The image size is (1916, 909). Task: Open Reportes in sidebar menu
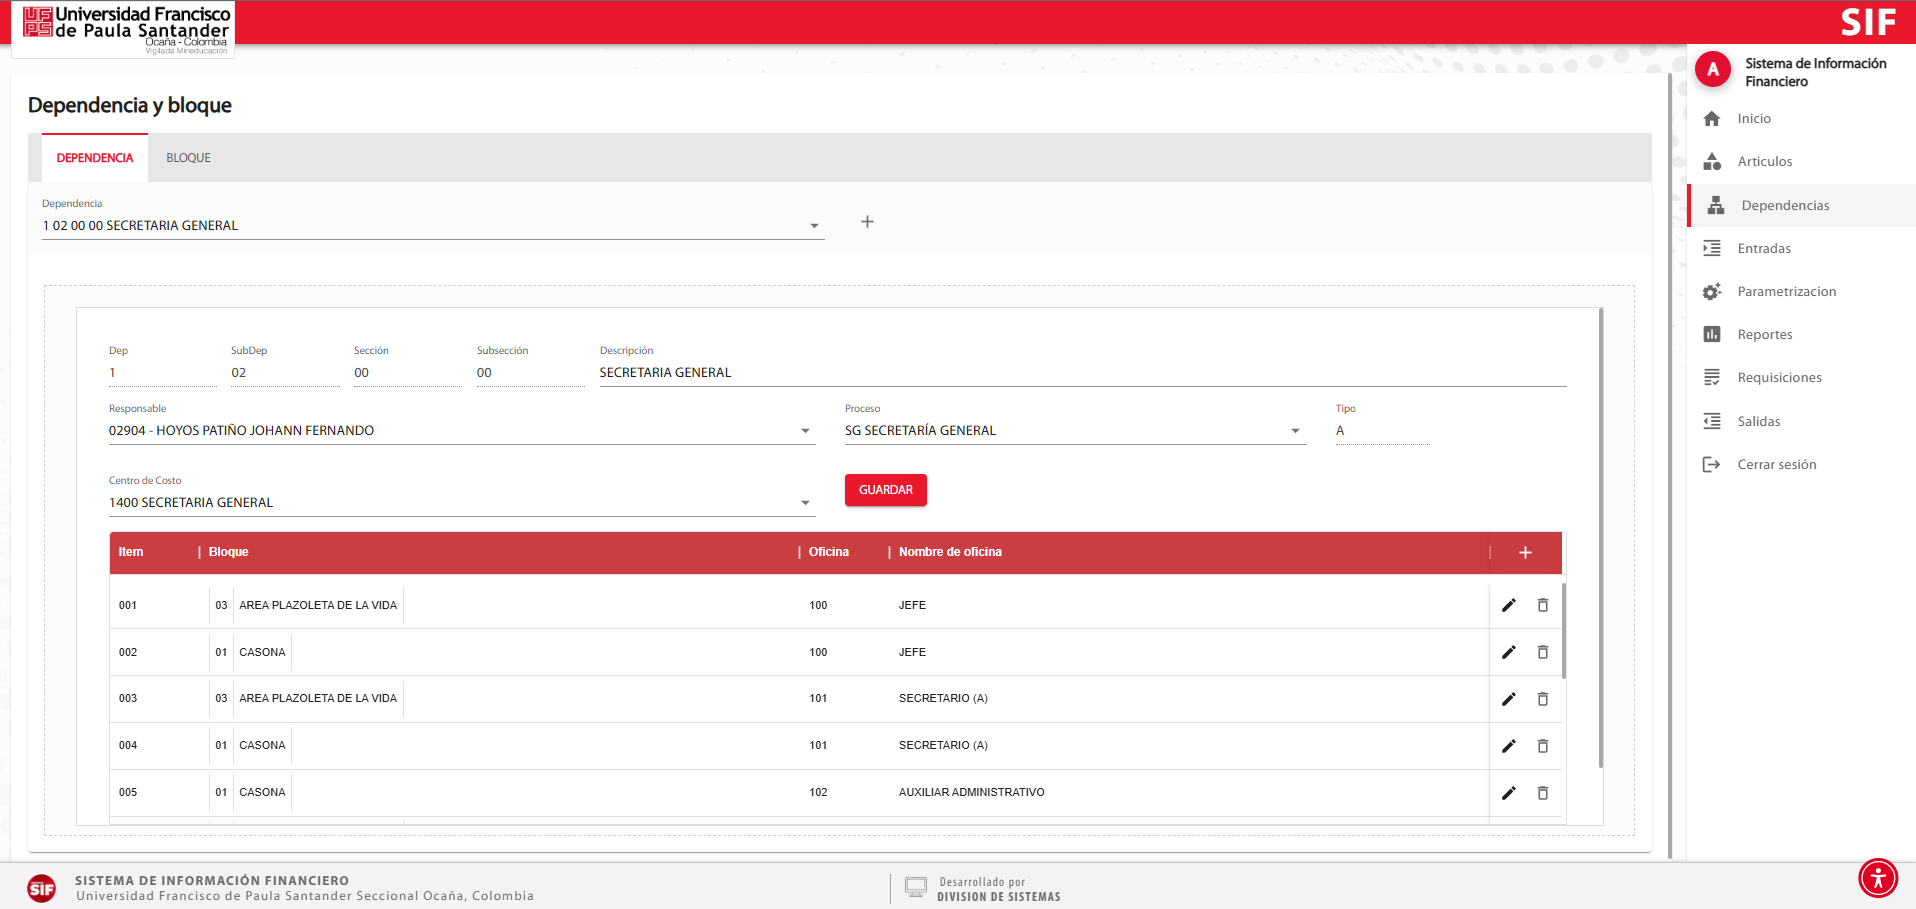tap(1801, 334)
